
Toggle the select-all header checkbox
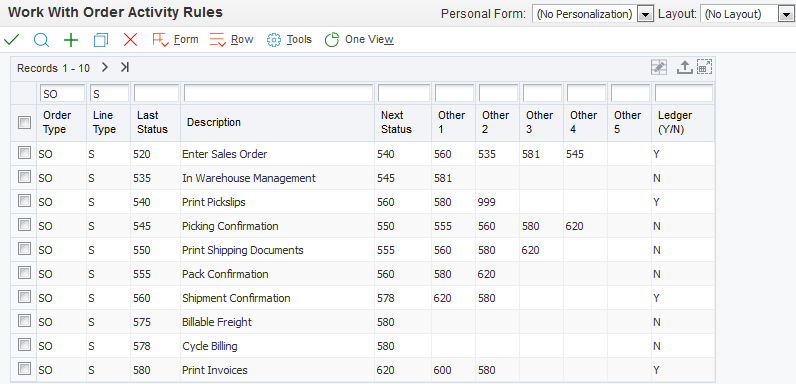coord(24,122)
